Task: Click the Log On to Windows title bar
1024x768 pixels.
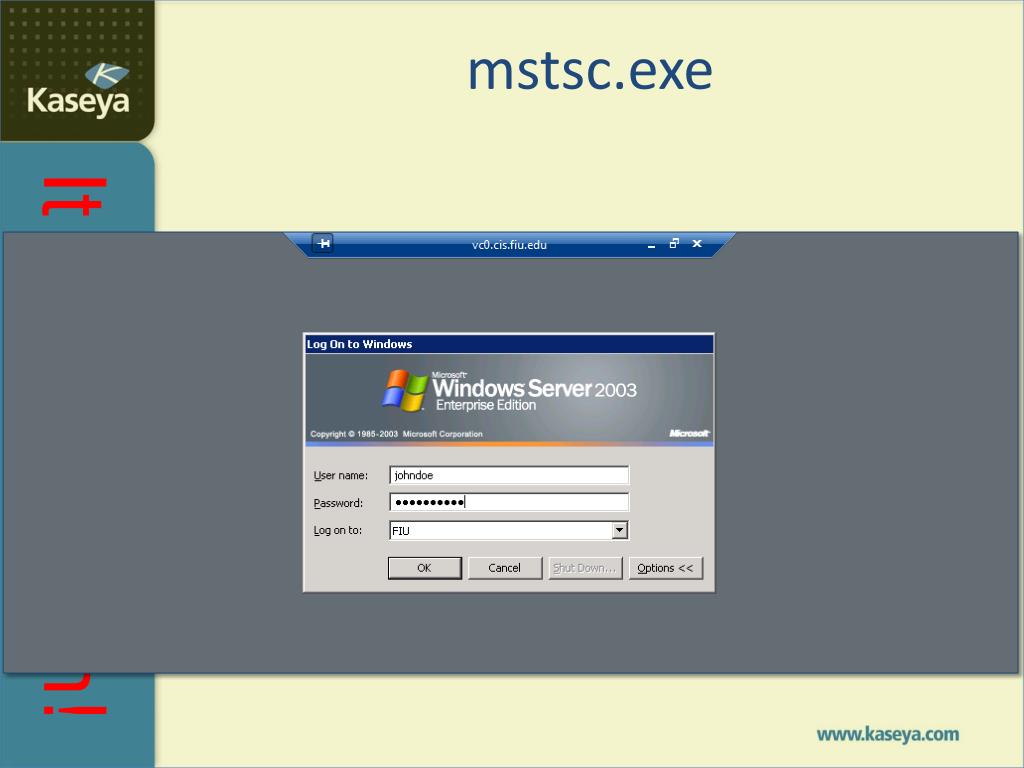Action: point(509,344)
